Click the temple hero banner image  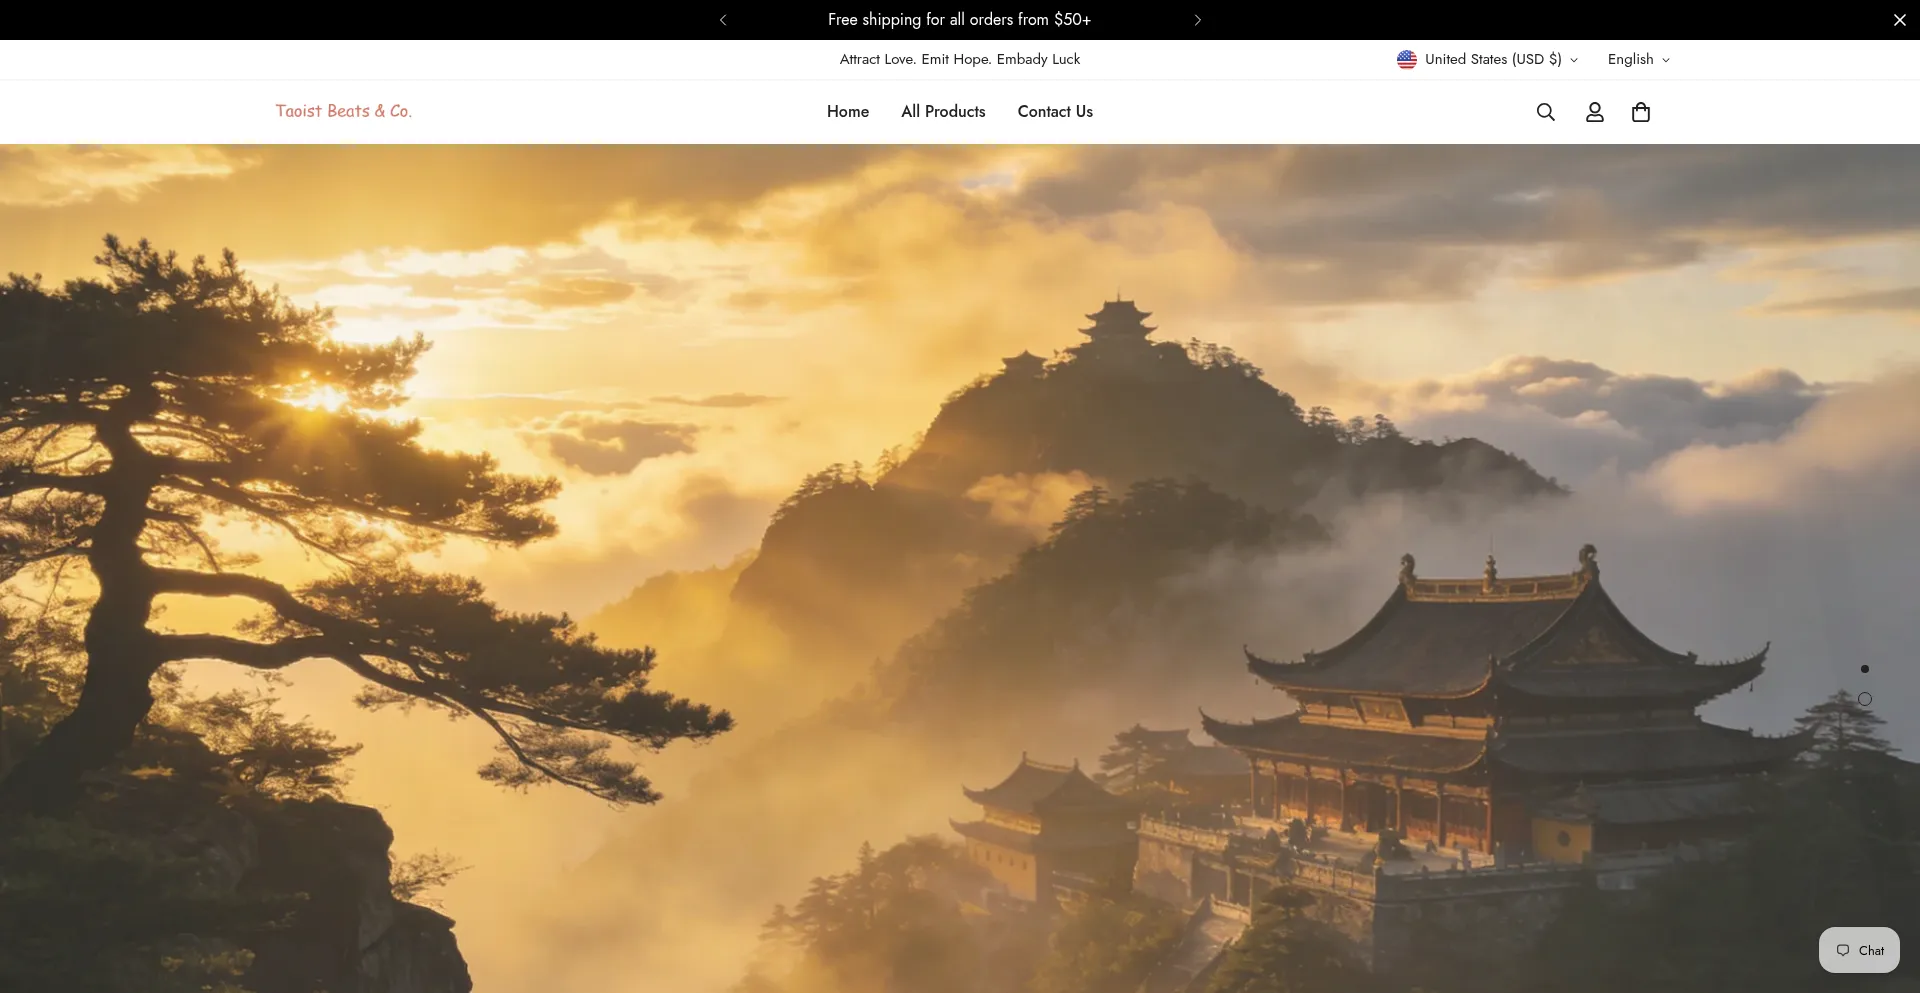click(960, 568)
